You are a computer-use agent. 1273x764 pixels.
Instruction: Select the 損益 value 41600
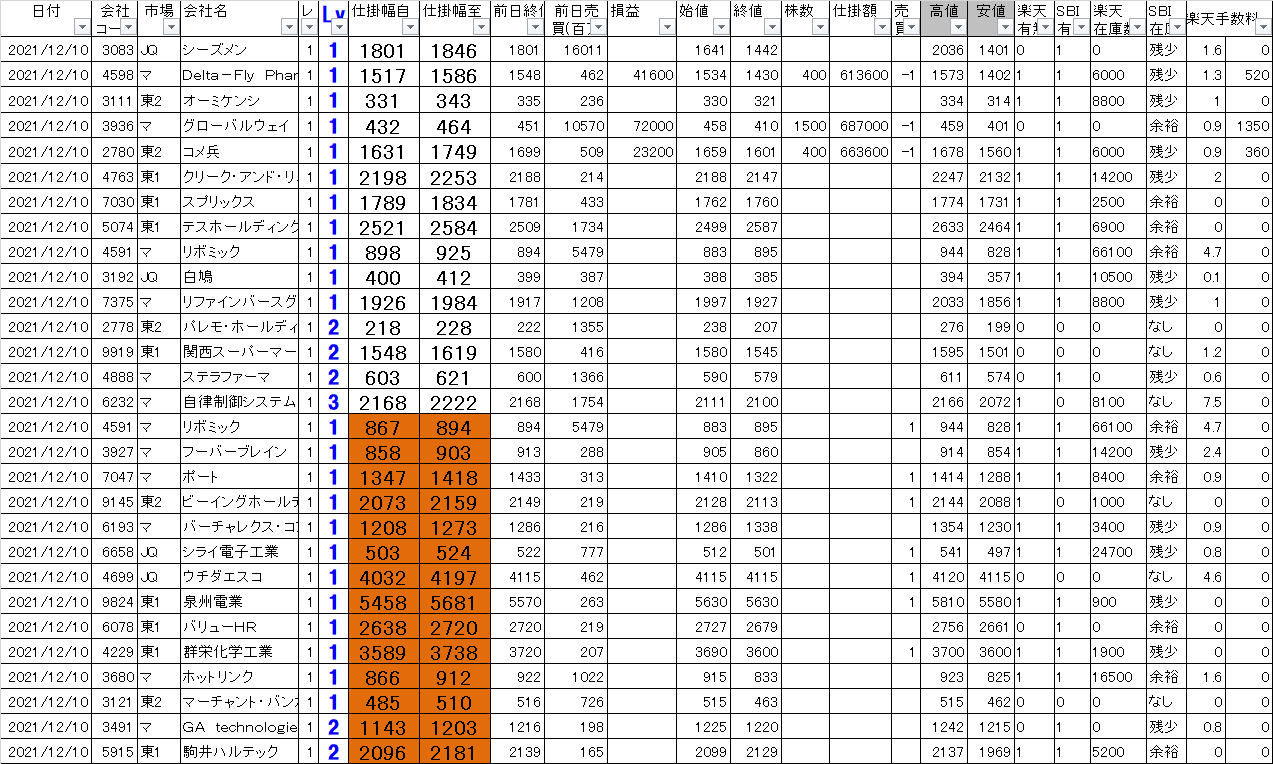[642, 75]
